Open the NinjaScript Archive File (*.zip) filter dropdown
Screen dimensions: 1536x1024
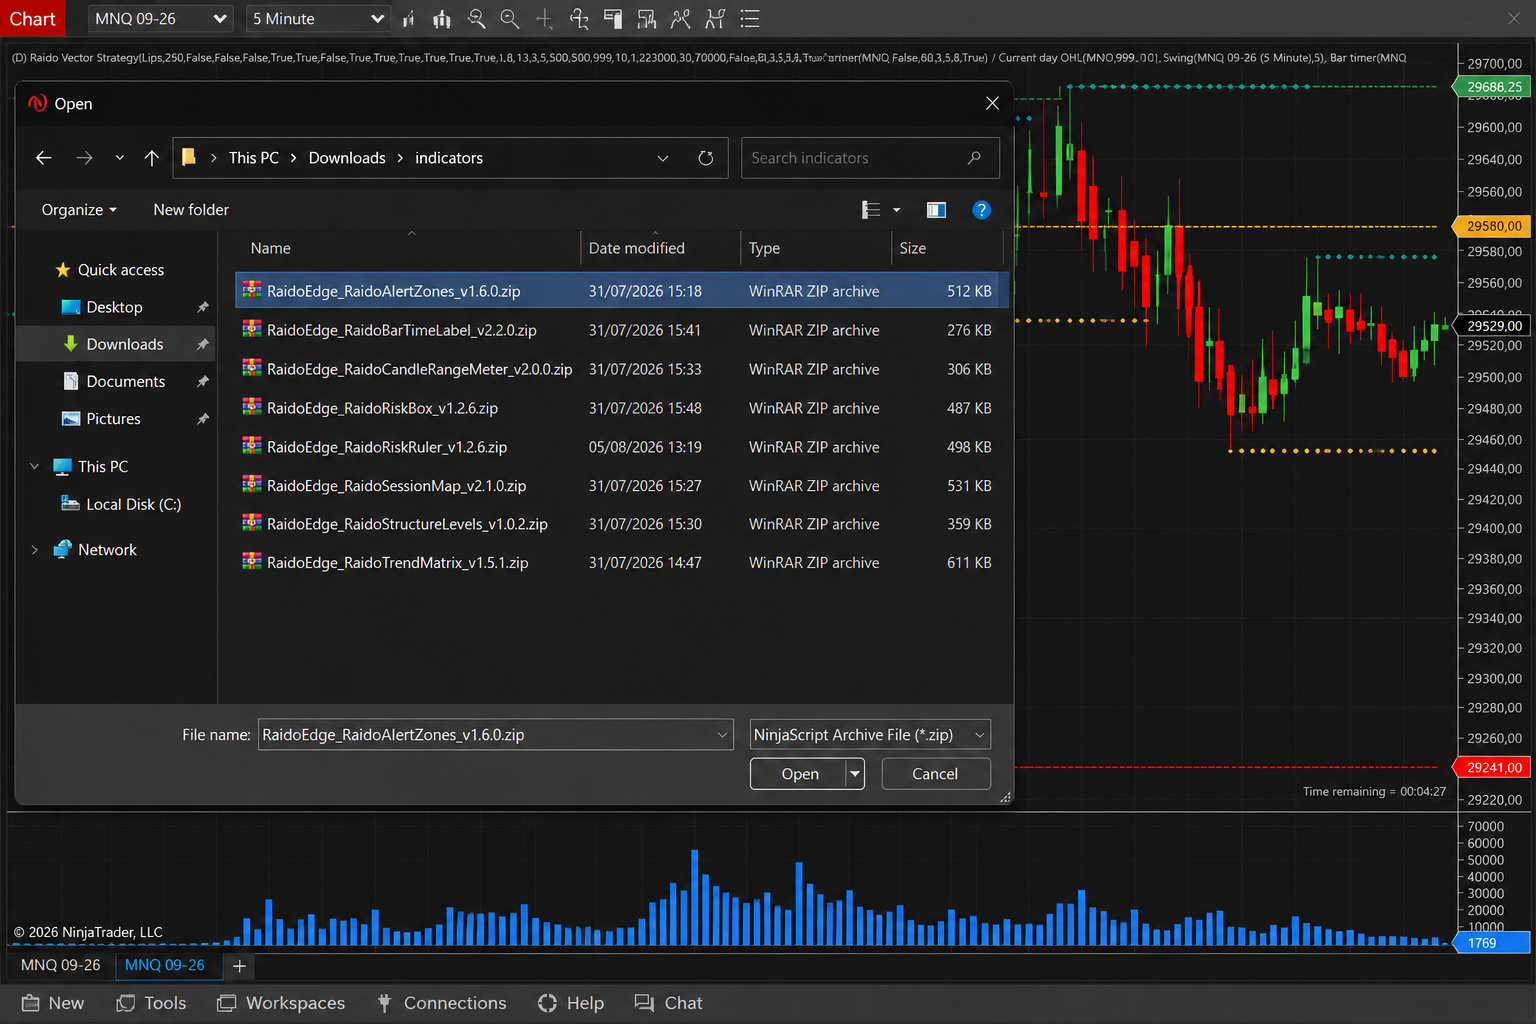pyautogui.click(x=870, y=735)
